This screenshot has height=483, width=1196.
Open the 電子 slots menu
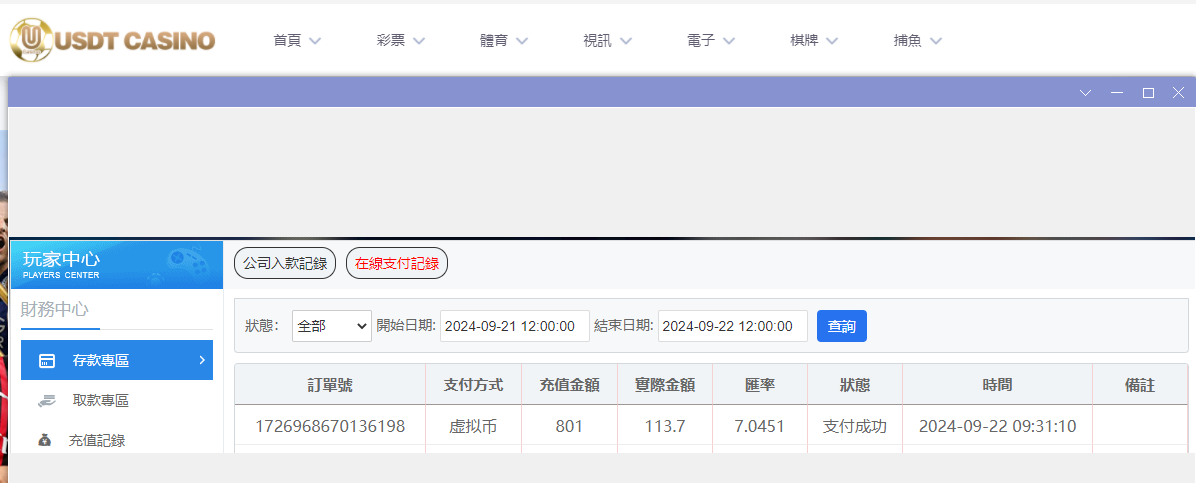[x=710, y=41]
